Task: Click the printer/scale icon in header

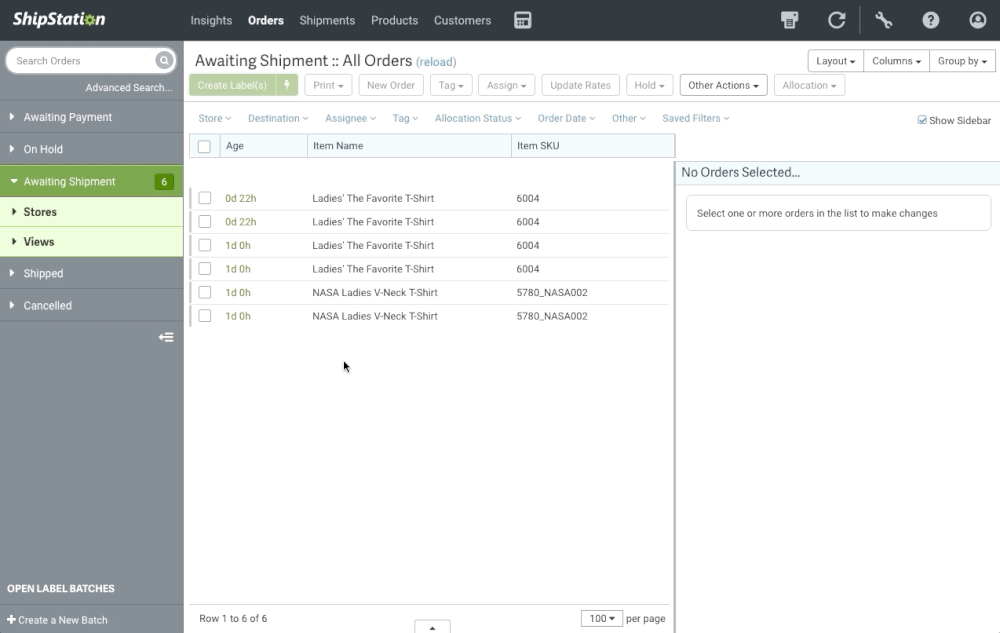Action: point(790,20)
